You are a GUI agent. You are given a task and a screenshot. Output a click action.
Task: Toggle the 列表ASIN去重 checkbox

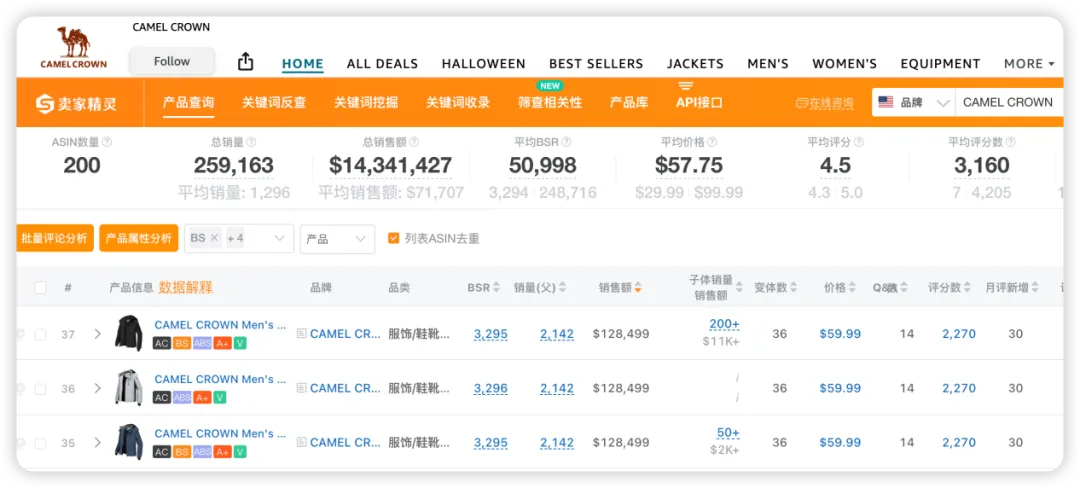tap(394, 238)
